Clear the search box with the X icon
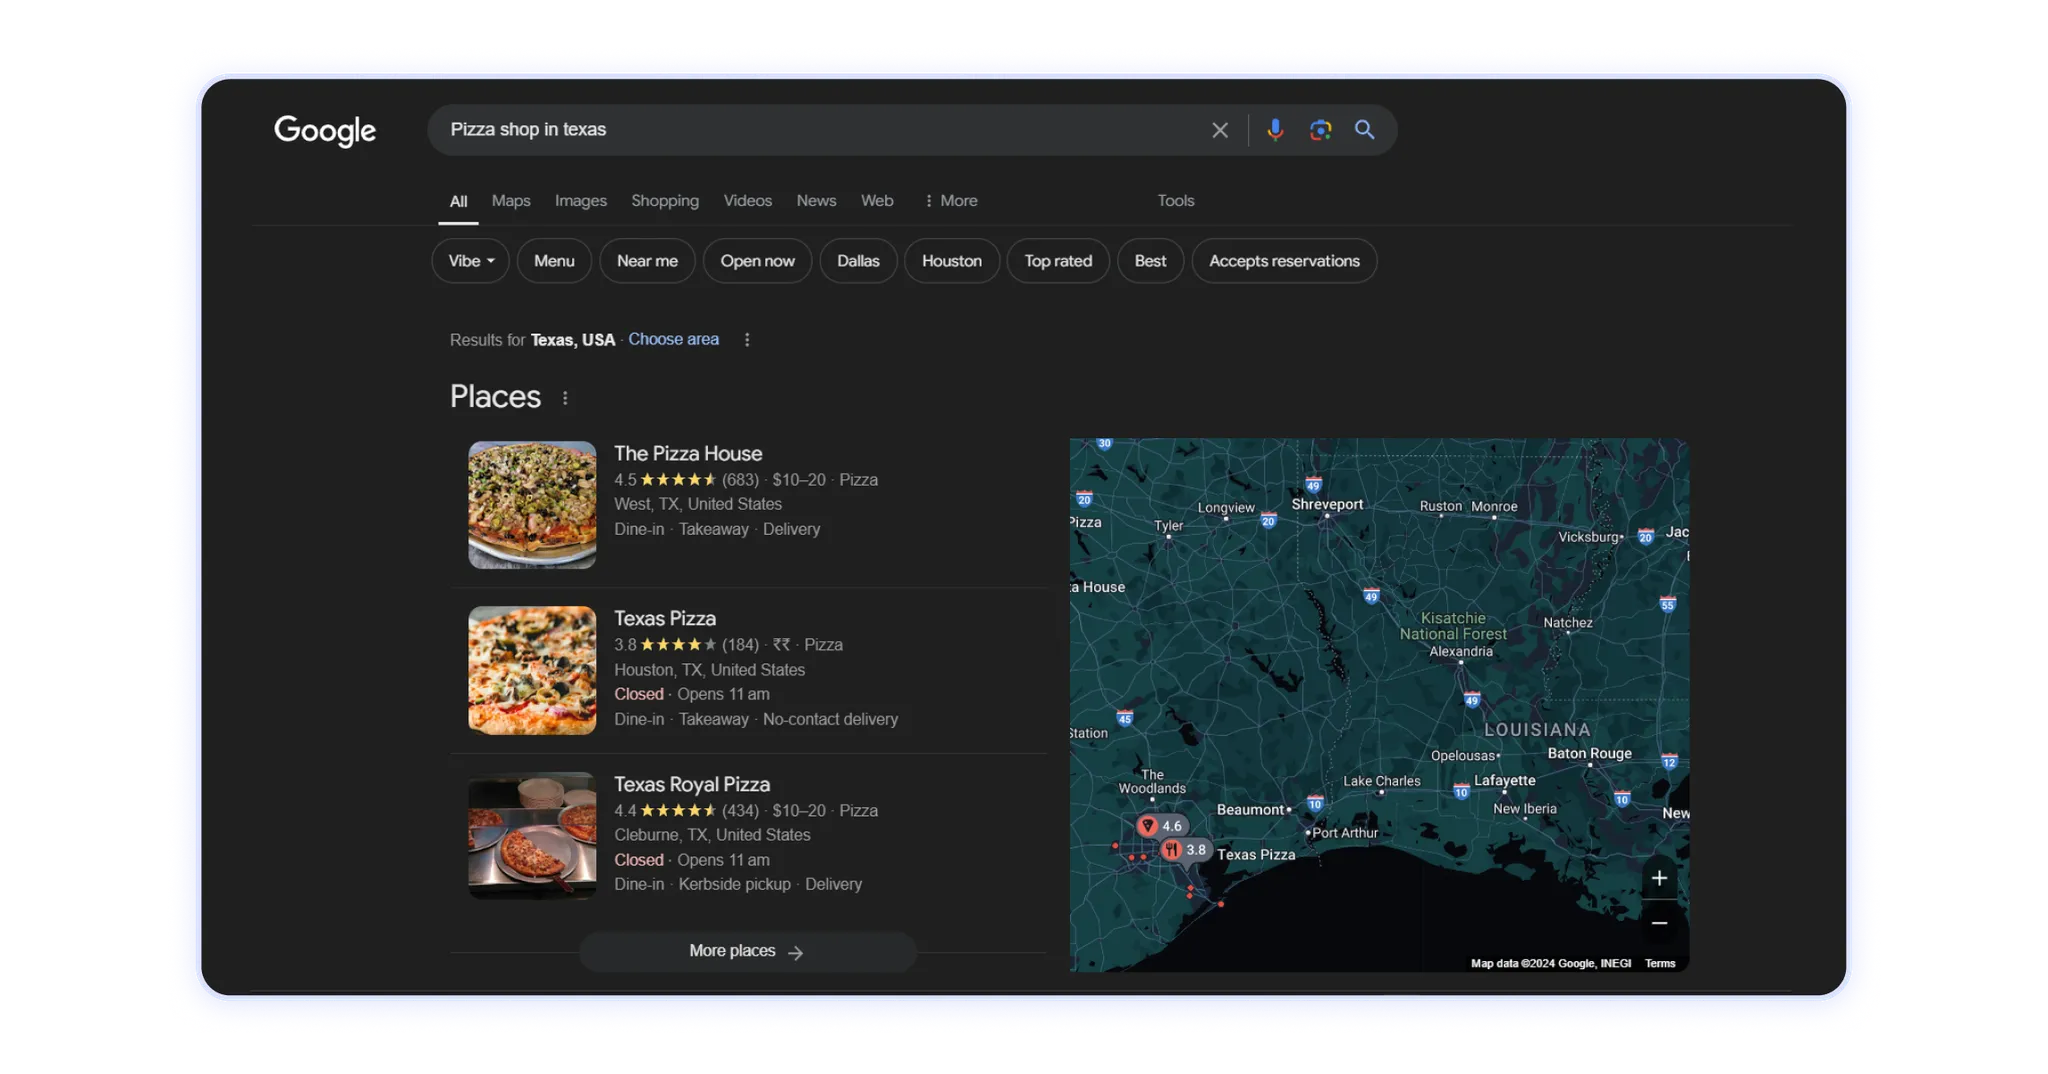This screenshot has width=2048, height=1074. [x=1219, y=130]
